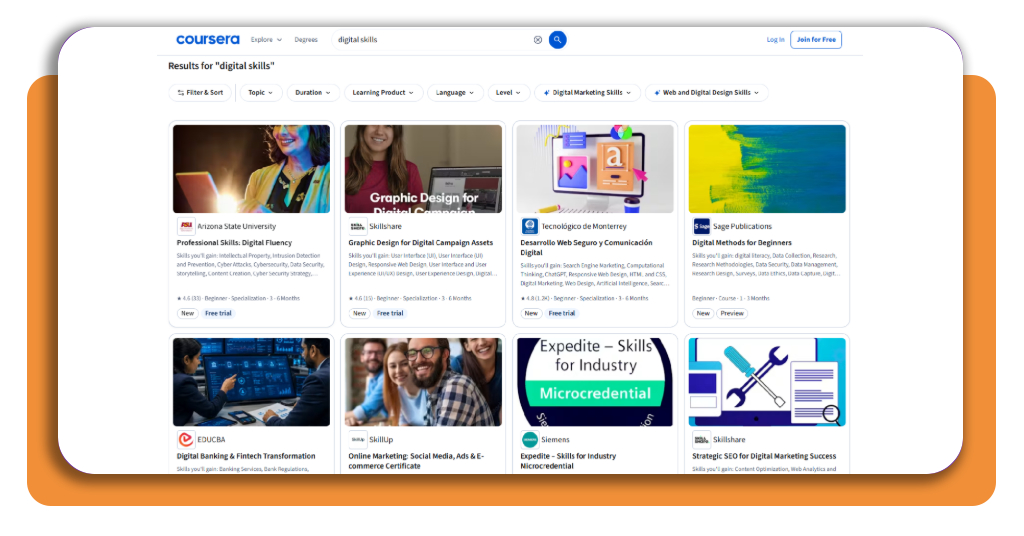
Task: Open Graphic Design for Digital Campaign Assets title
Action: [x=421, y=243]
